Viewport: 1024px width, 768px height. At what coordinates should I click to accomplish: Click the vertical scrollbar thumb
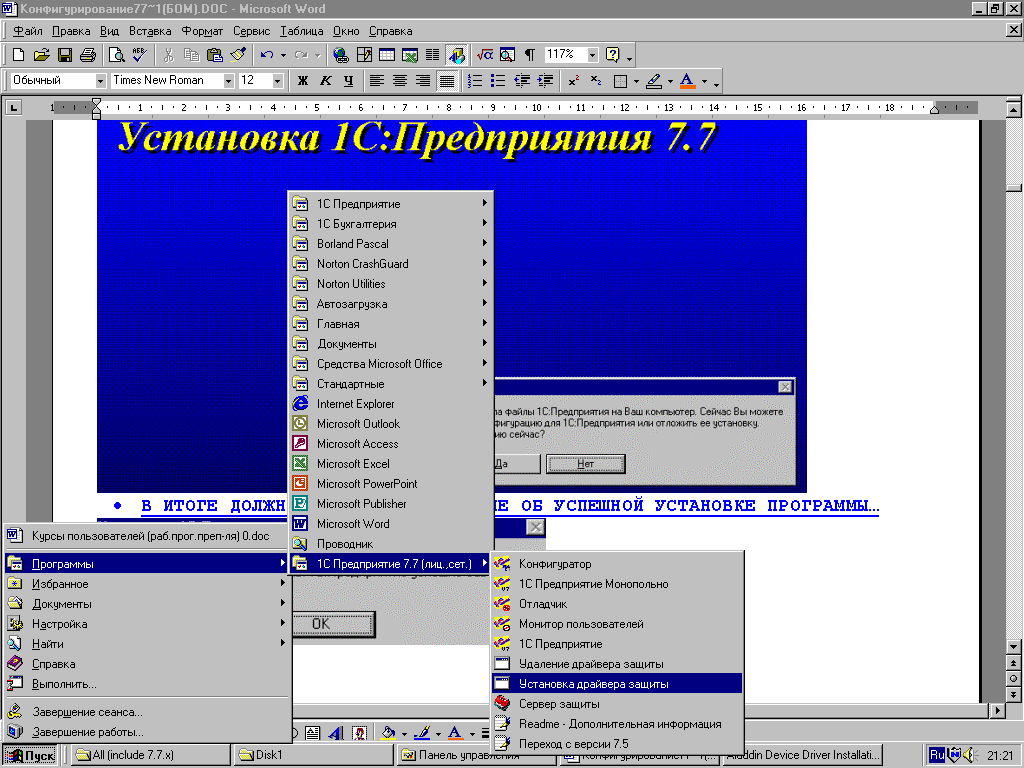pyautogui.click(x=1014, y=188)
